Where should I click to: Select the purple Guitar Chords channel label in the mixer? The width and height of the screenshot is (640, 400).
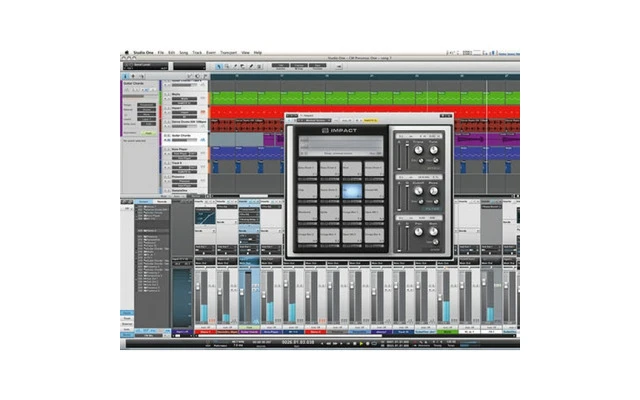tap(249, 332)
